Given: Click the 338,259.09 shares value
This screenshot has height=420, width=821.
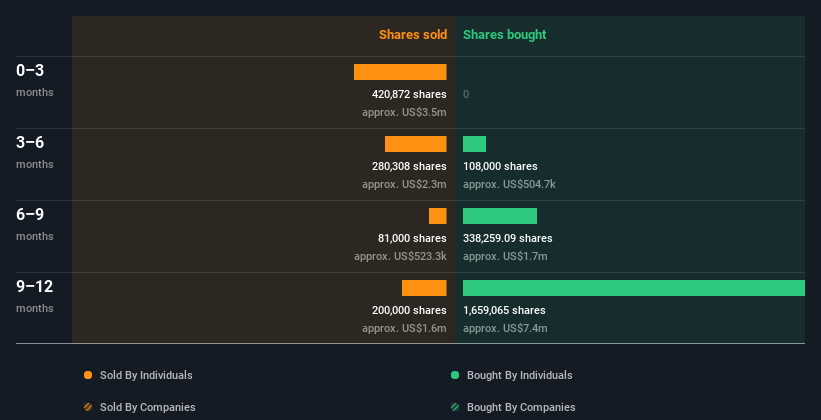Looking at the screenshot, I should coord(508,238).
